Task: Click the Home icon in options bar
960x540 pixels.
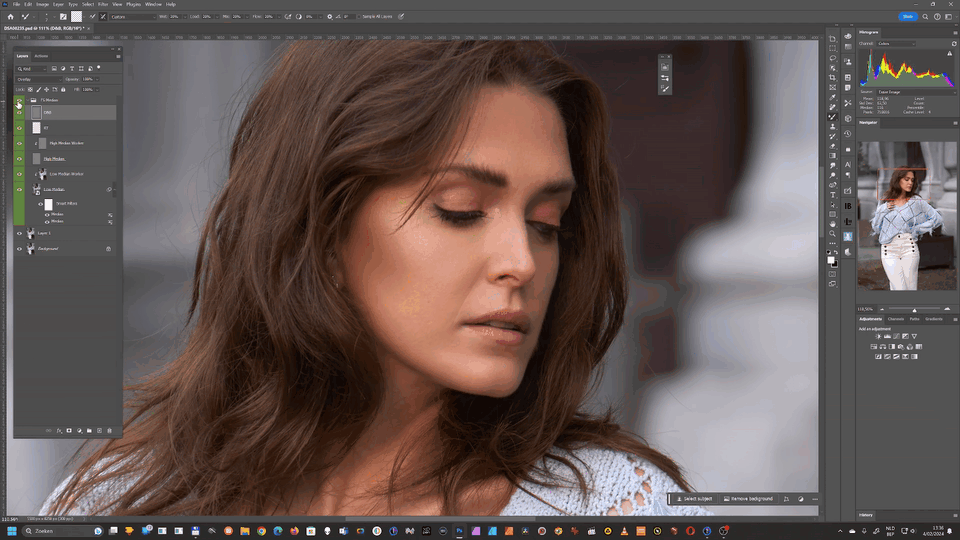Action: point(10,17)
